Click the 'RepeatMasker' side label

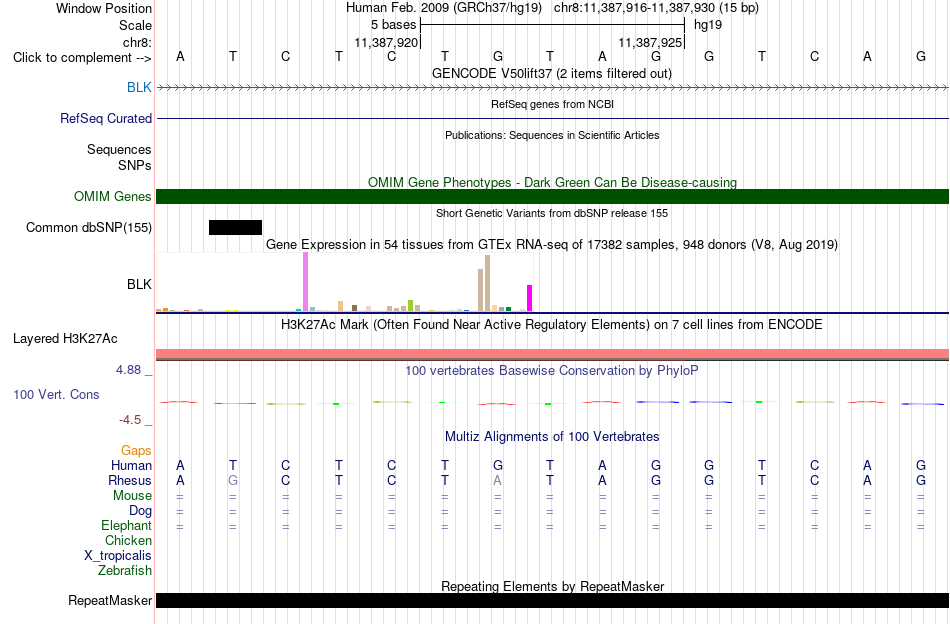pos(110,600)
